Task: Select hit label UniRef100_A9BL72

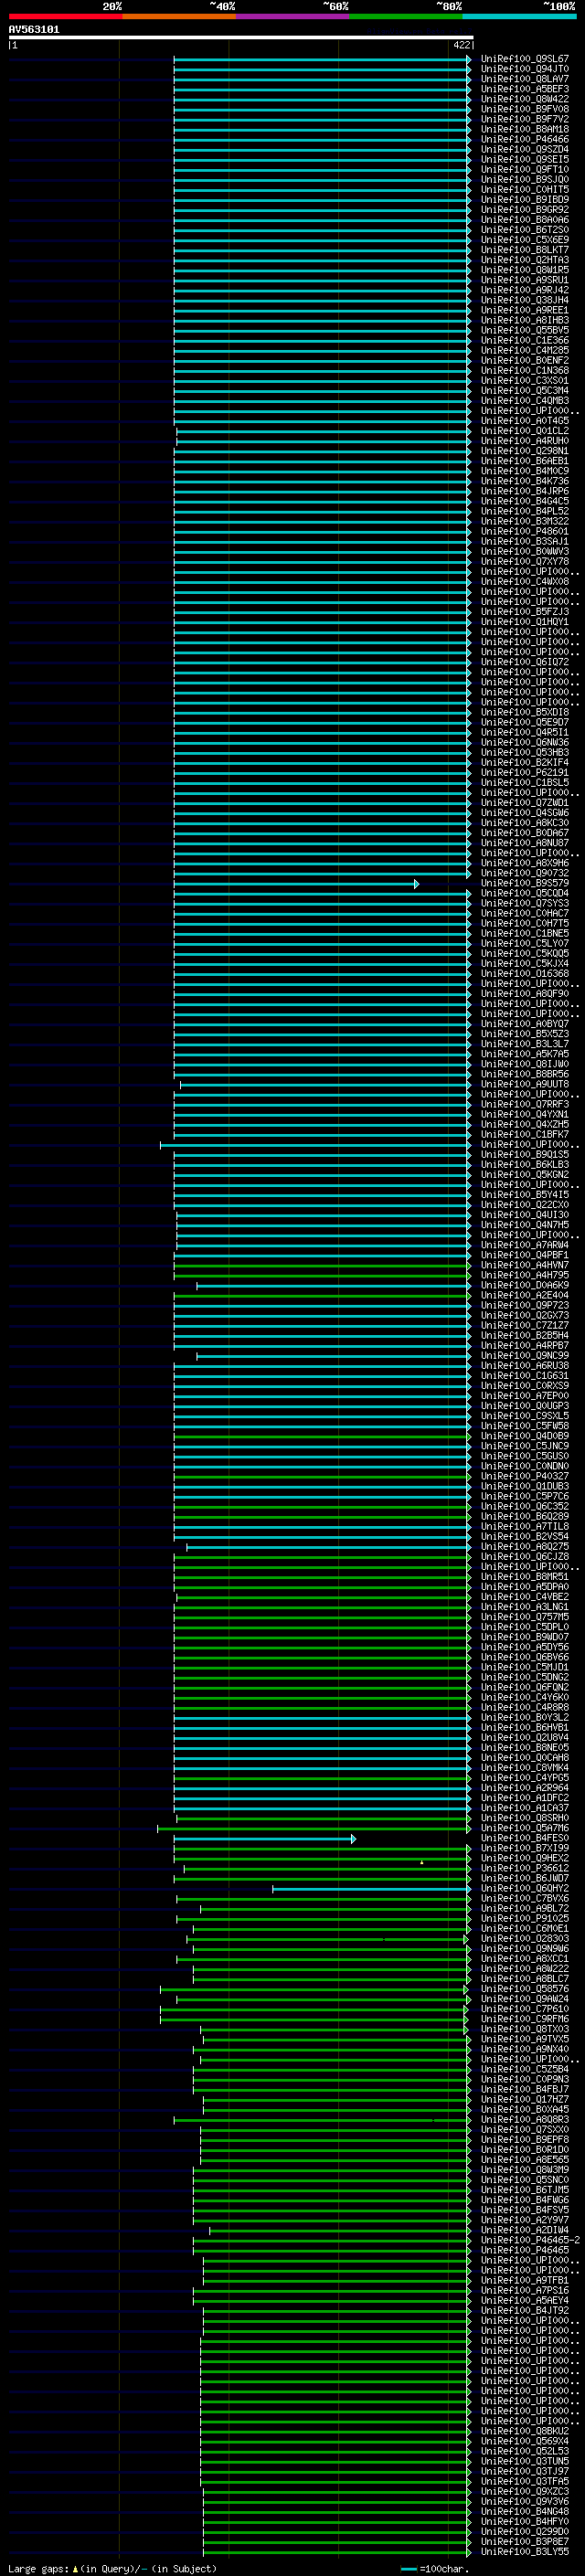Action: click(x=525, y=1908)
